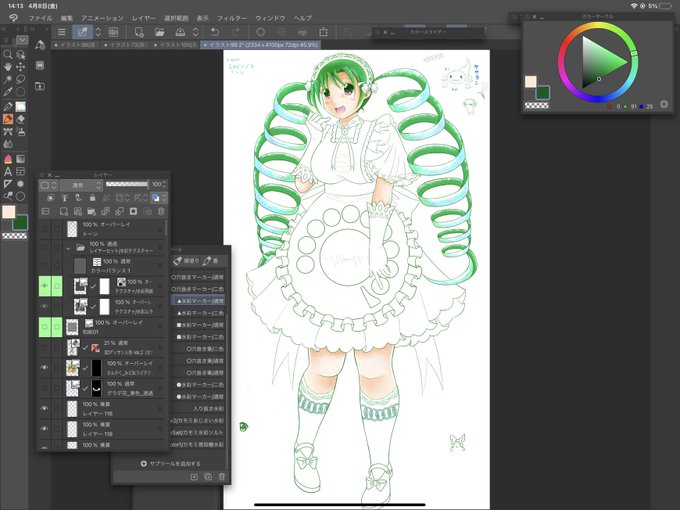Open the フィルター menu
The image size is (680, 510).
pos(232,18)
